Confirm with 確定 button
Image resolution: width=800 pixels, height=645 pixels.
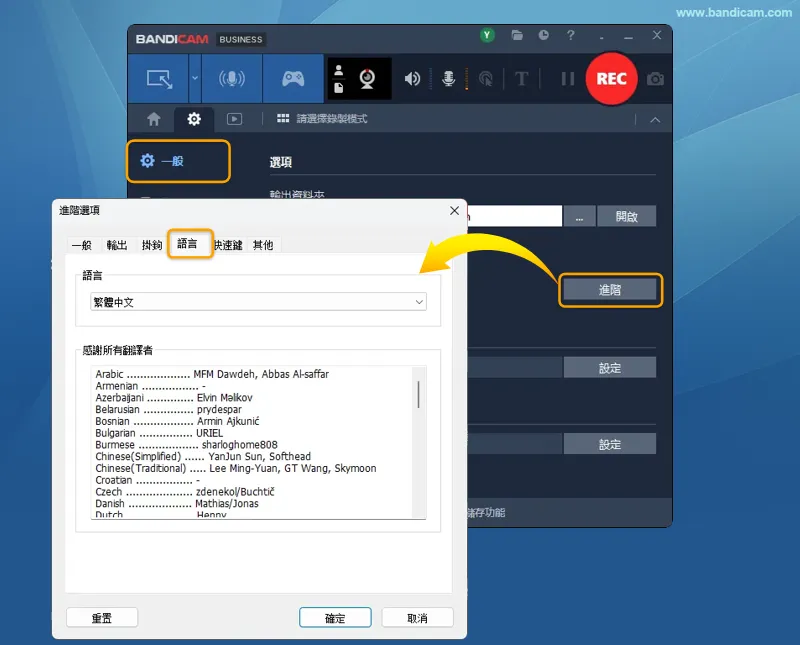coord(335,618)
